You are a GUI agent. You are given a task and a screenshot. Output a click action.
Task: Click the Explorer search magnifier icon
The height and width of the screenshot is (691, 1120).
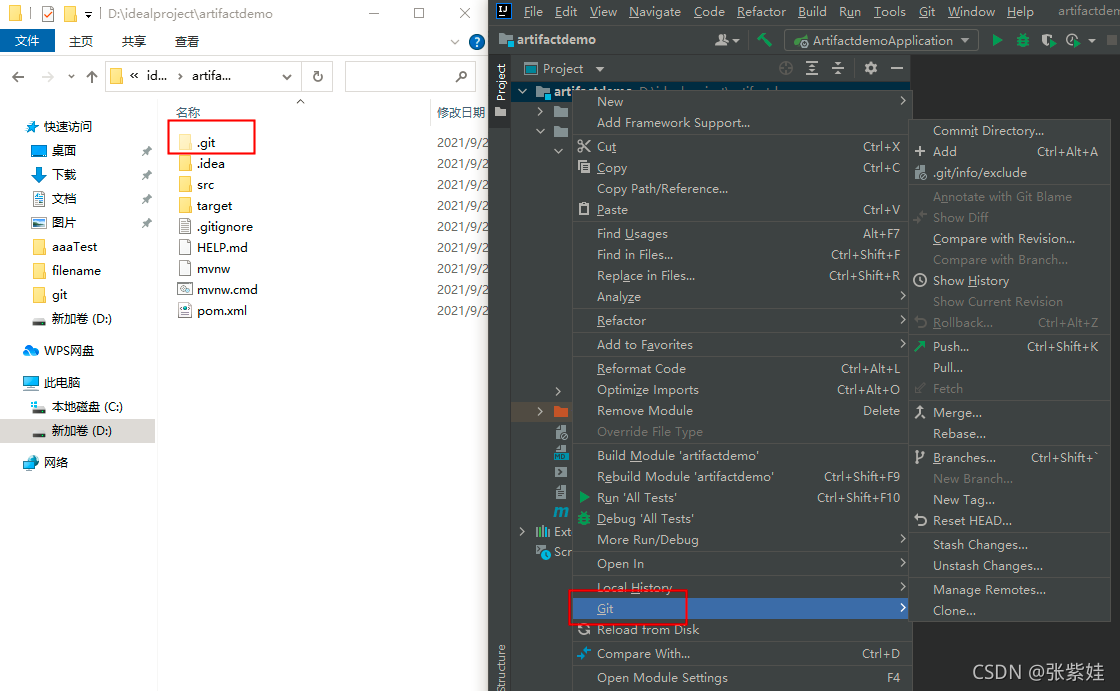click(x=461, y=76)
